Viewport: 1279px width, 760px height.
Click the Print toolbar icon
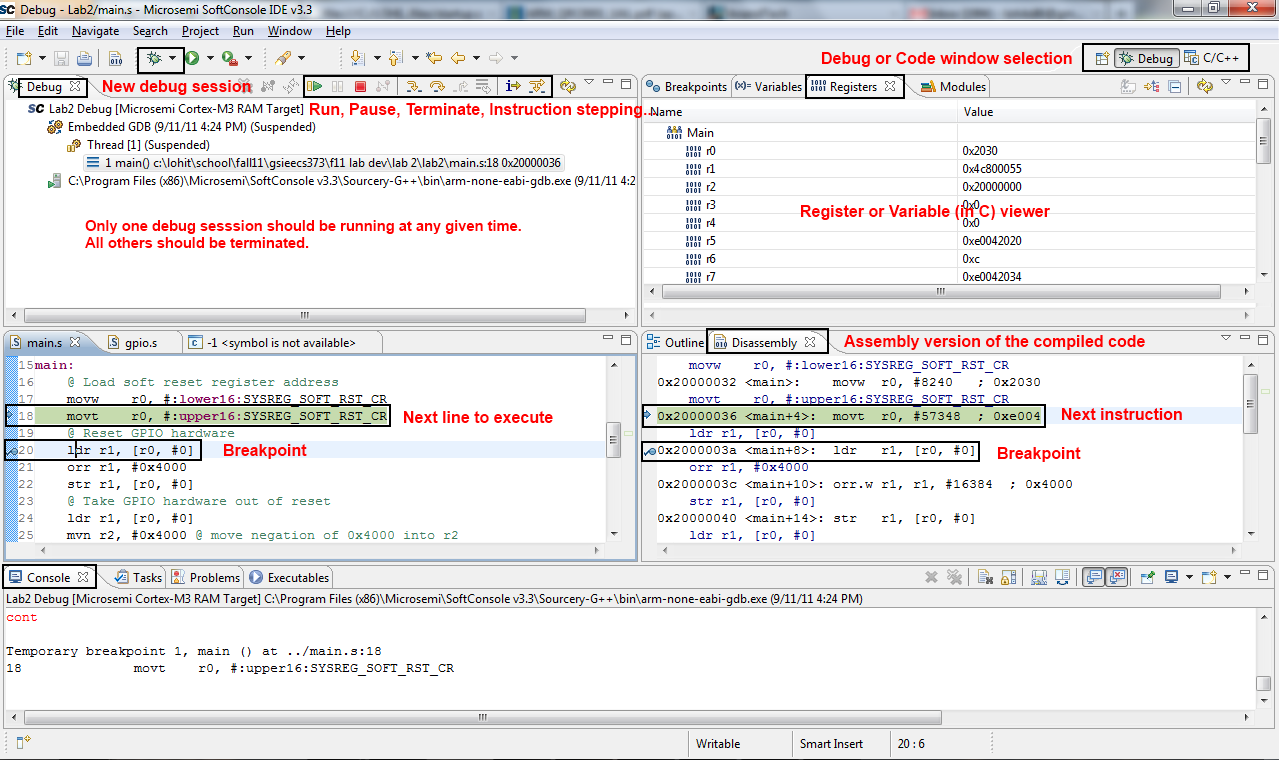click(84, 58)
